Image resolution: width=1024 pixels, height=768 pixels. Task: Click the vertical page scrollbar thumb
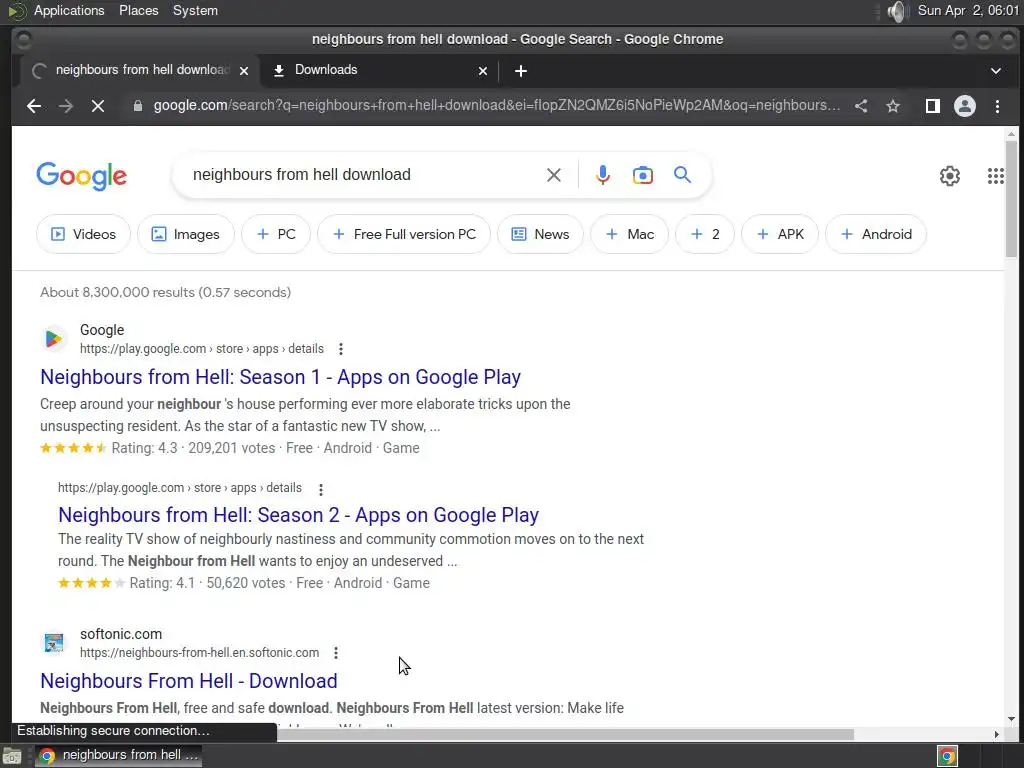(1012, 199)
